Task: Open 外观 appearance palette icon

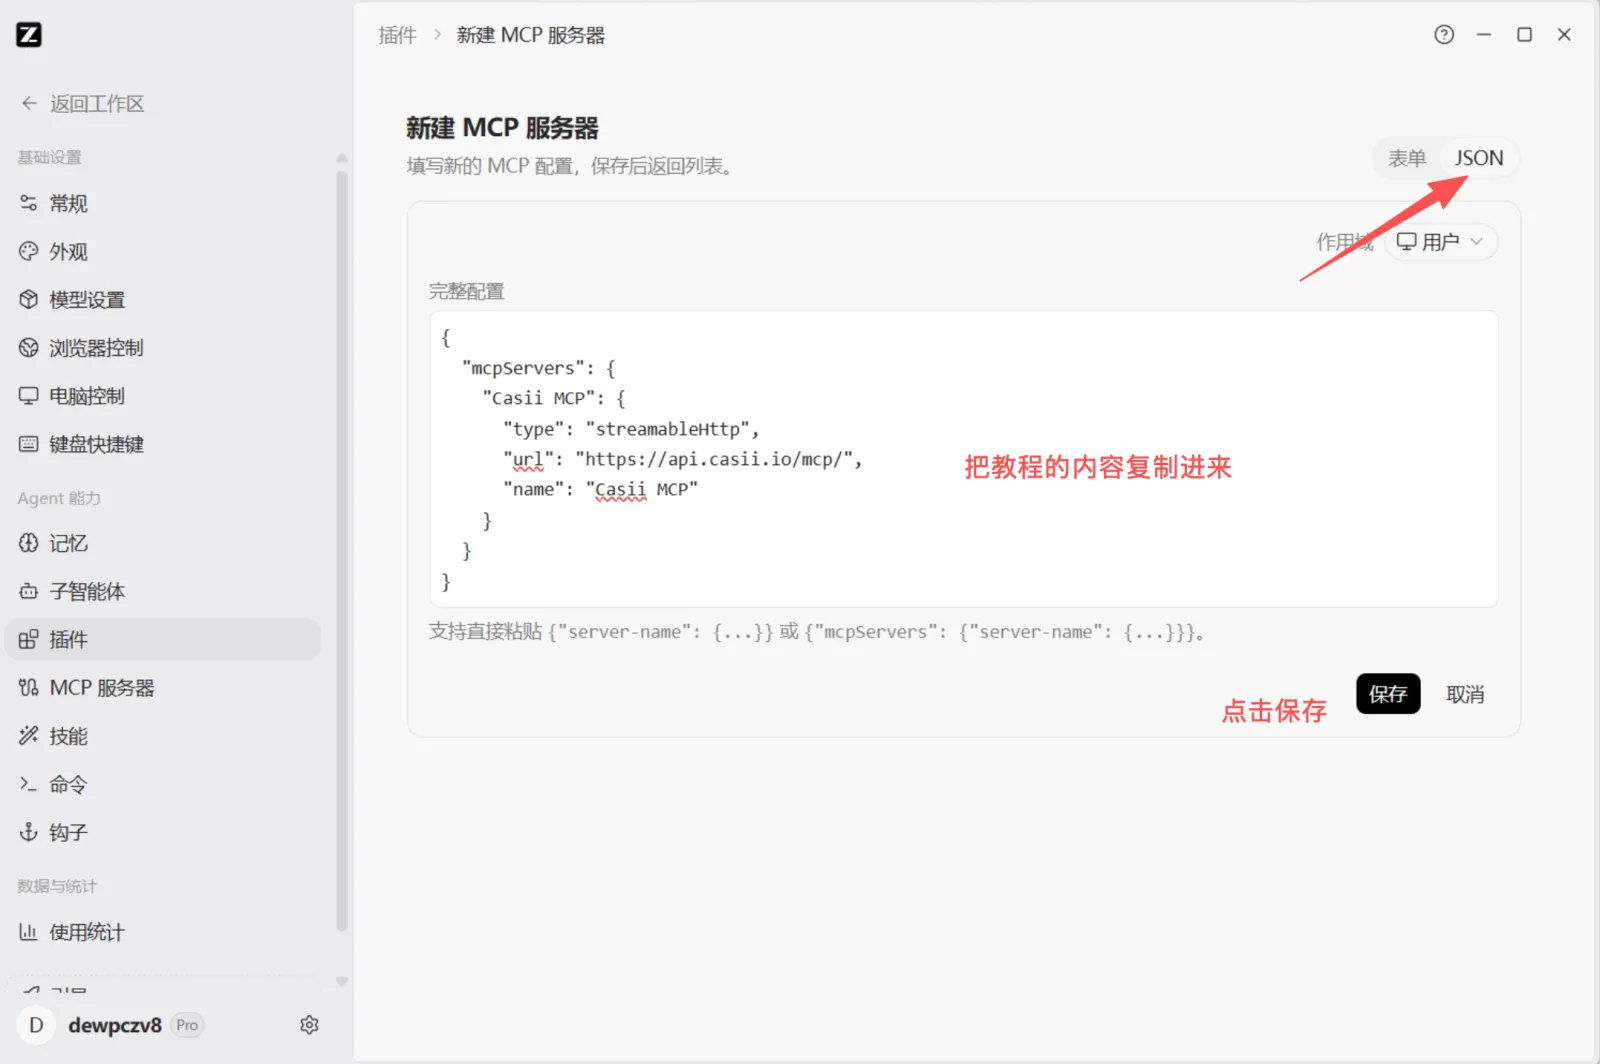Action: [x=29, y=251]
